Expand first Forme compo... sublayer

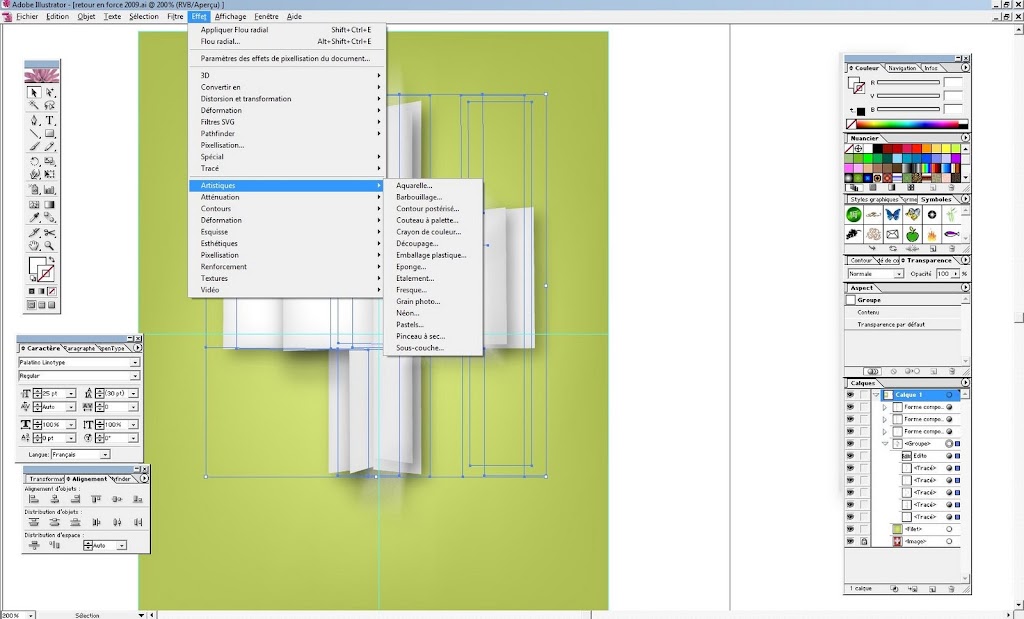[x=886, y=407]
